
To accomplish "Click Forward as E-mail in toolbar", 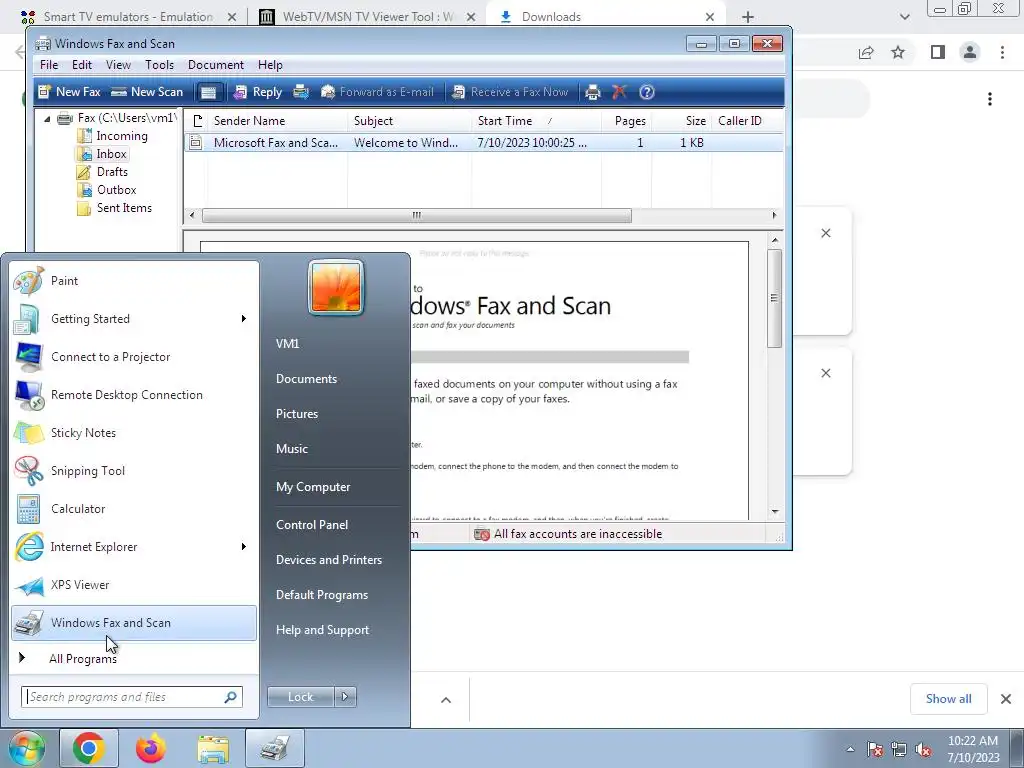I will tap(377, 92).
